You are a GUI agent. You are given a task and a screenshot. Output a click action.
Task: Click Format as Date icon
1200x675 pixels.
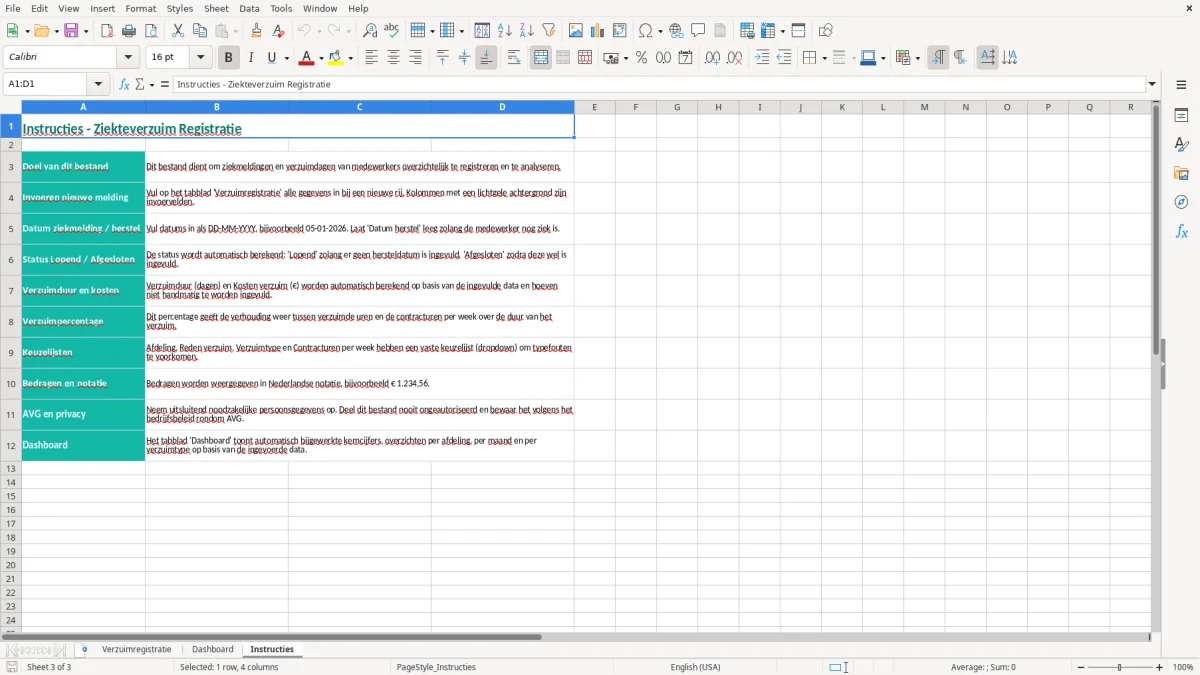pyautogui.click(x=685, y=58)
